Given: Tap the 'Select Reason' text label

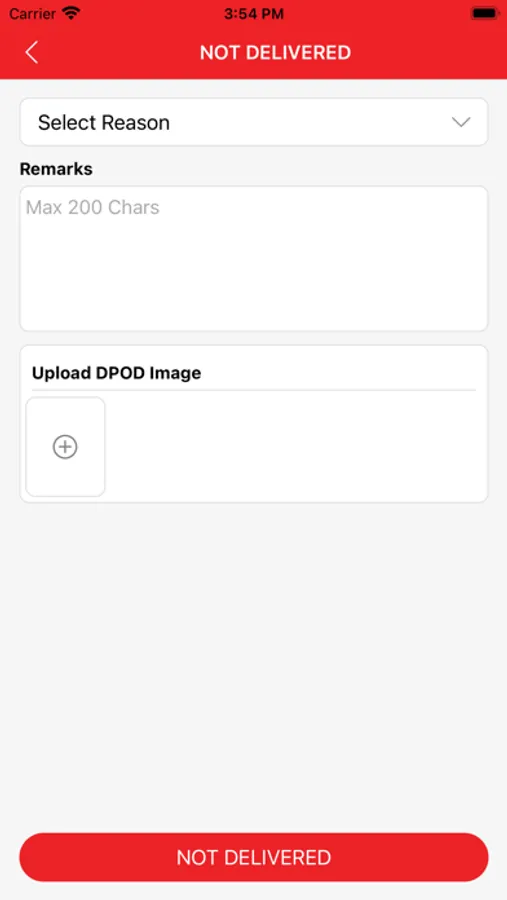Looking at the screenshot, I should (x=104, y=122).
